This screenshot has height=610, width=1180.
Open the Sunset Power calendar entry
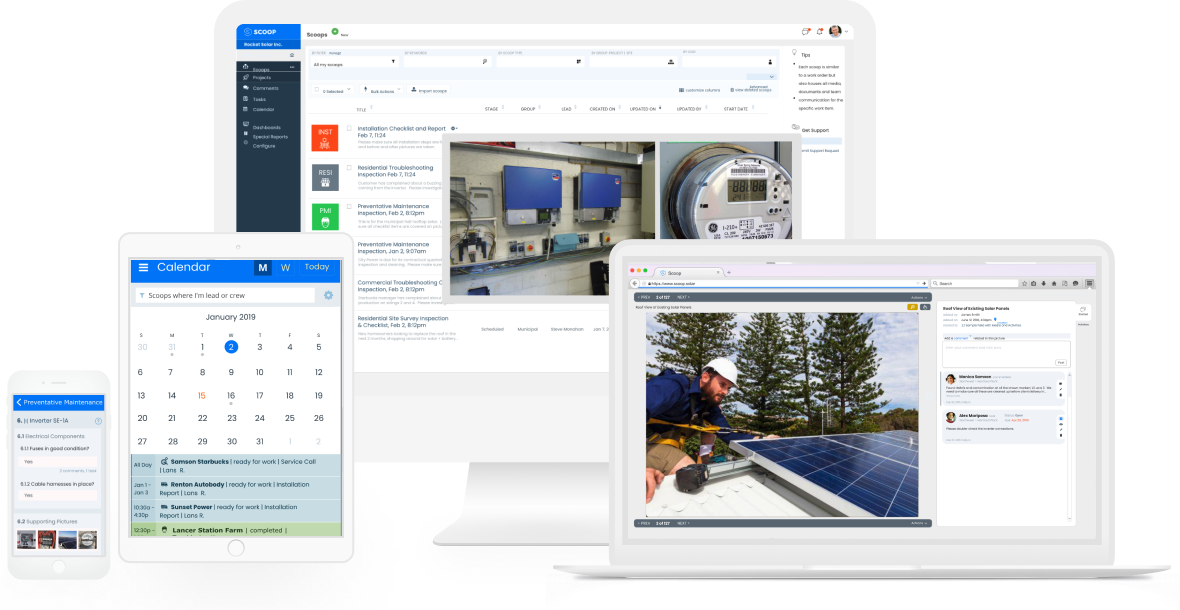point(236,511)
